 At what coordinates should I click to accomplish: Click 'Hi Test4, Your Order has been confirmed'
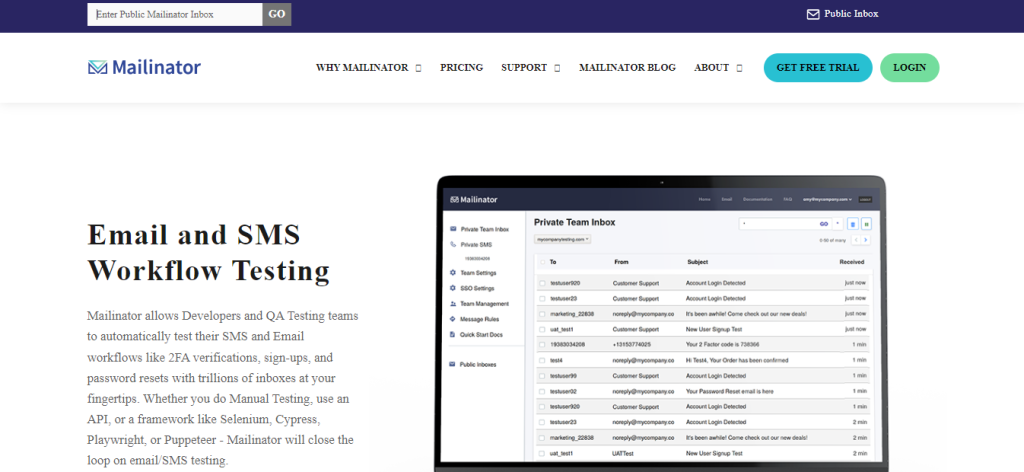coord(737,360)
